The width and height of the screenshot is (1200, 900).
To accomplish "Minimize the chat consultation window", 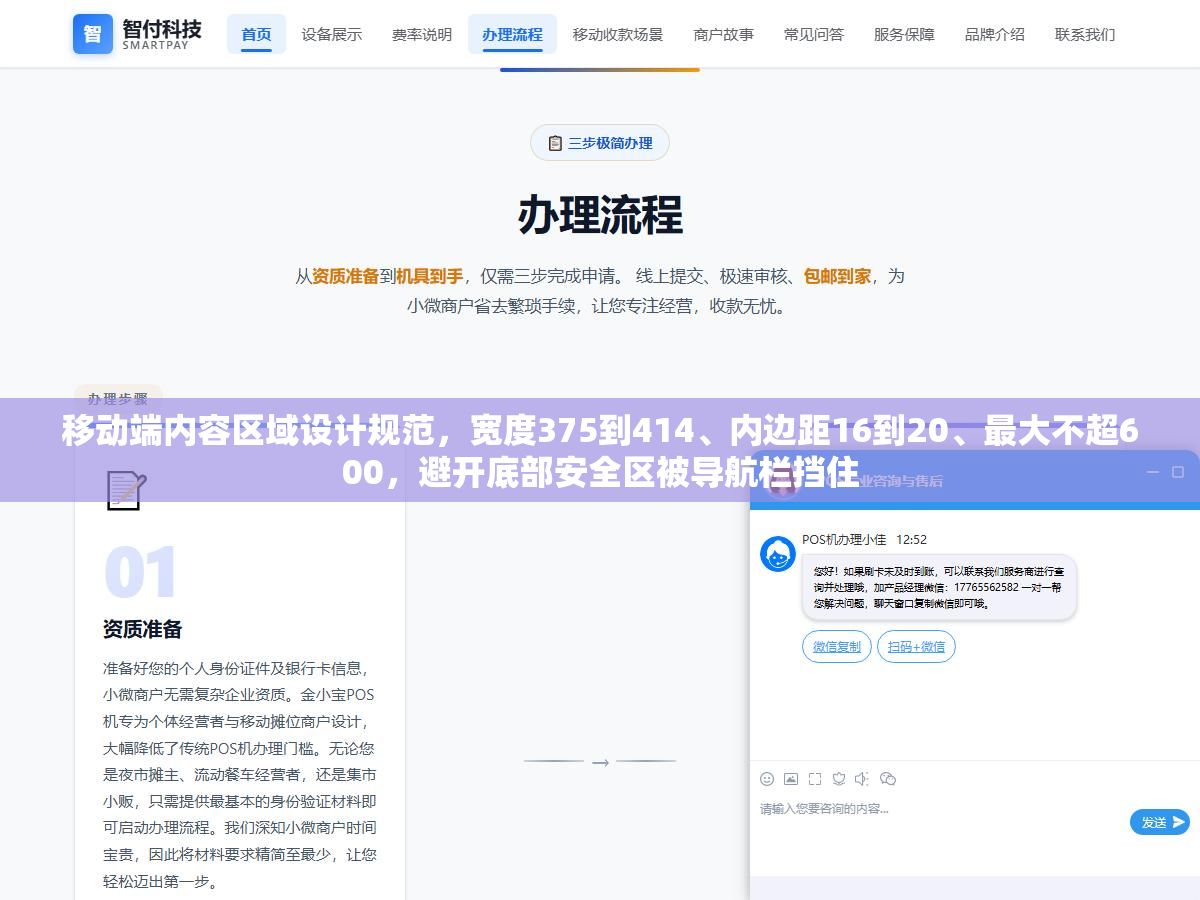I will point(1152,472).
